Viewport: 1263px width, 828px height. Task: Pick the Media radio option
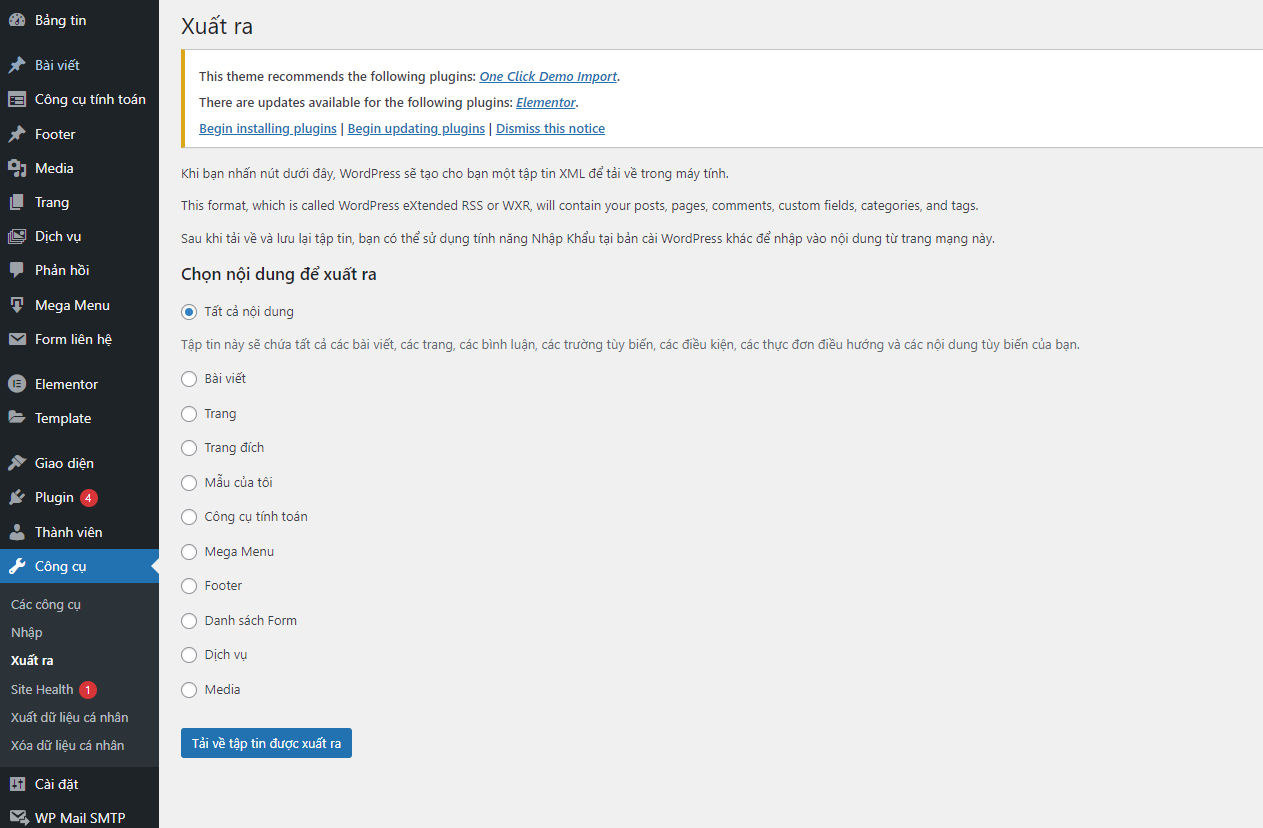point(189,690)
